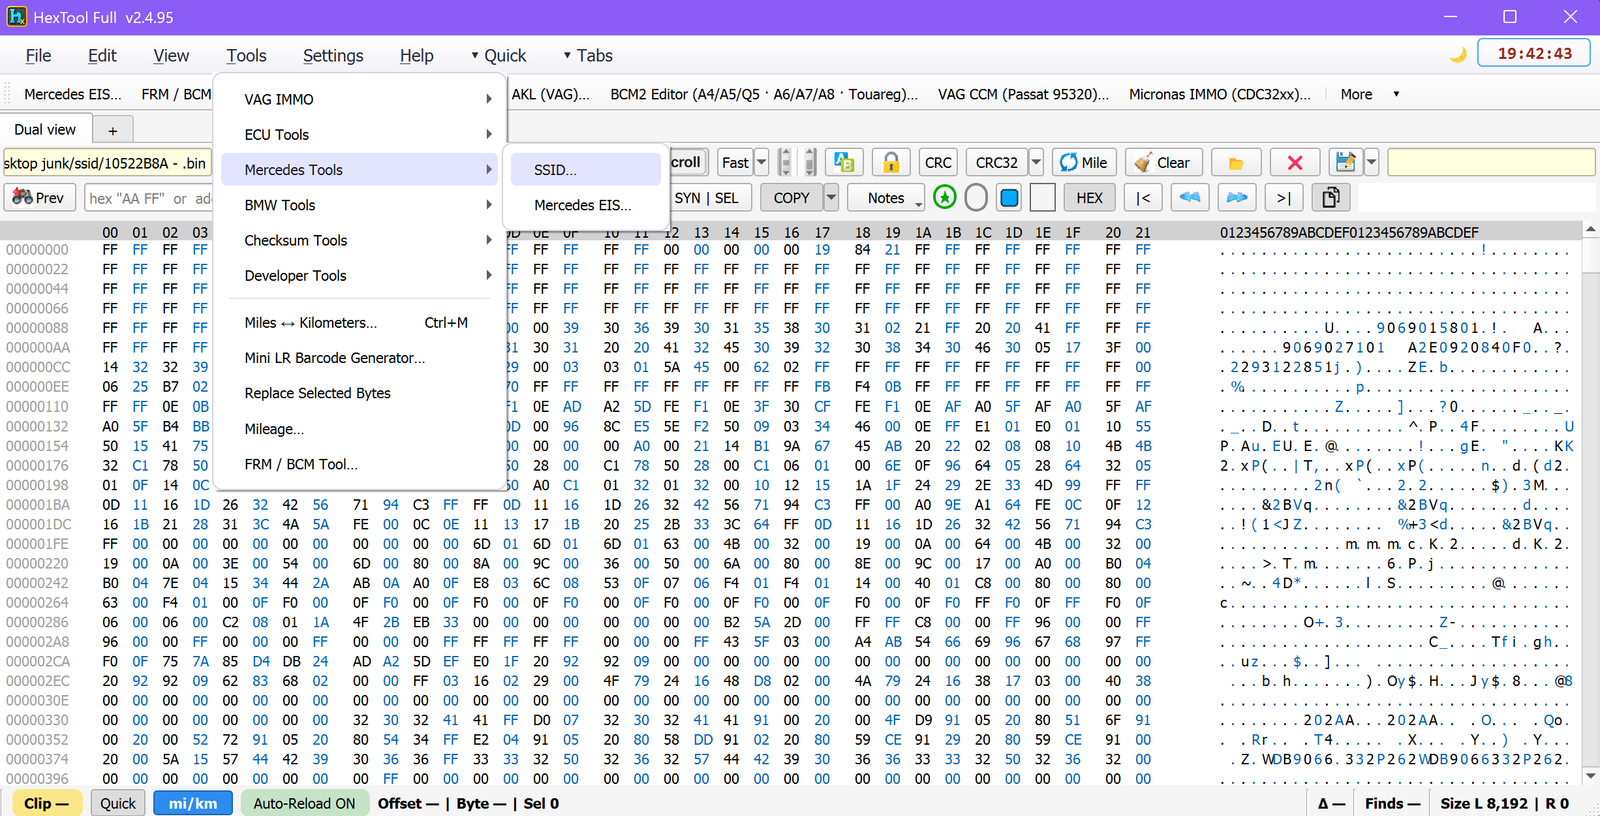Toggle the mi/km status button

pyautogui.click(x=193, y=803)
